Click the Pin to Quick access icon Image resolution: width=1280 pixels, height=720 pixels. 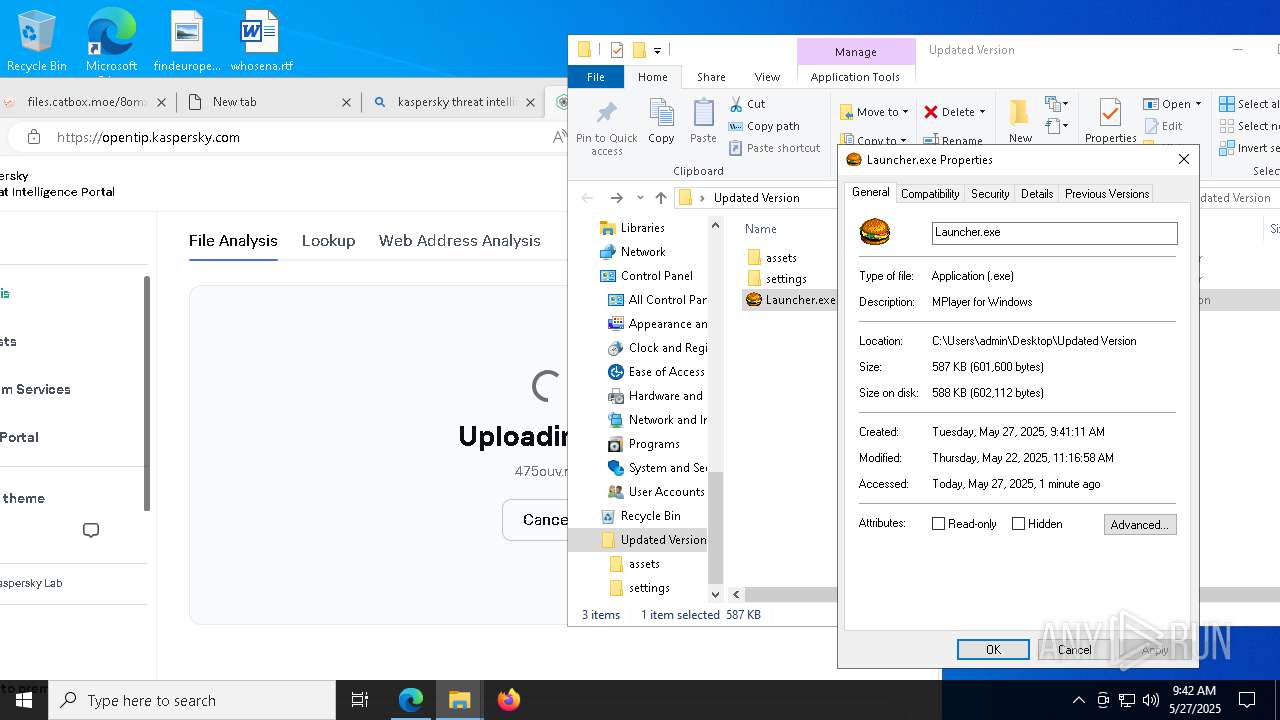pos(606,112)
